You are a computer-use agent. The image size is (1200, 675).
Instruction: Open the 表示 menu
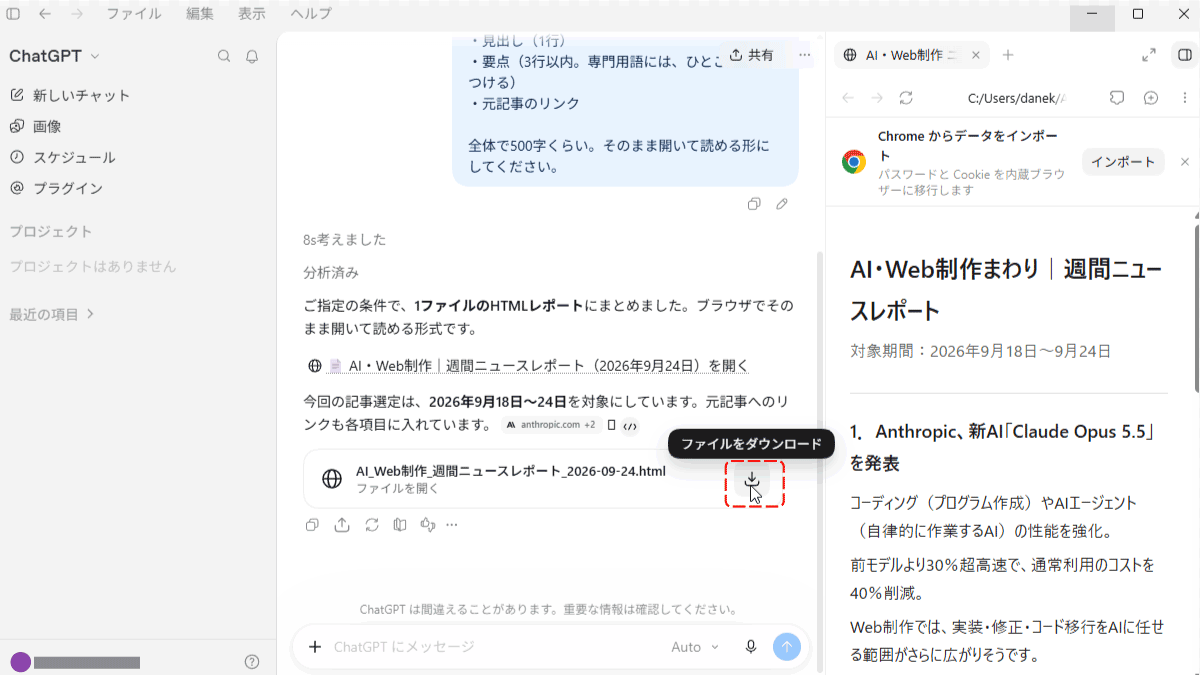tap(252, 14)
